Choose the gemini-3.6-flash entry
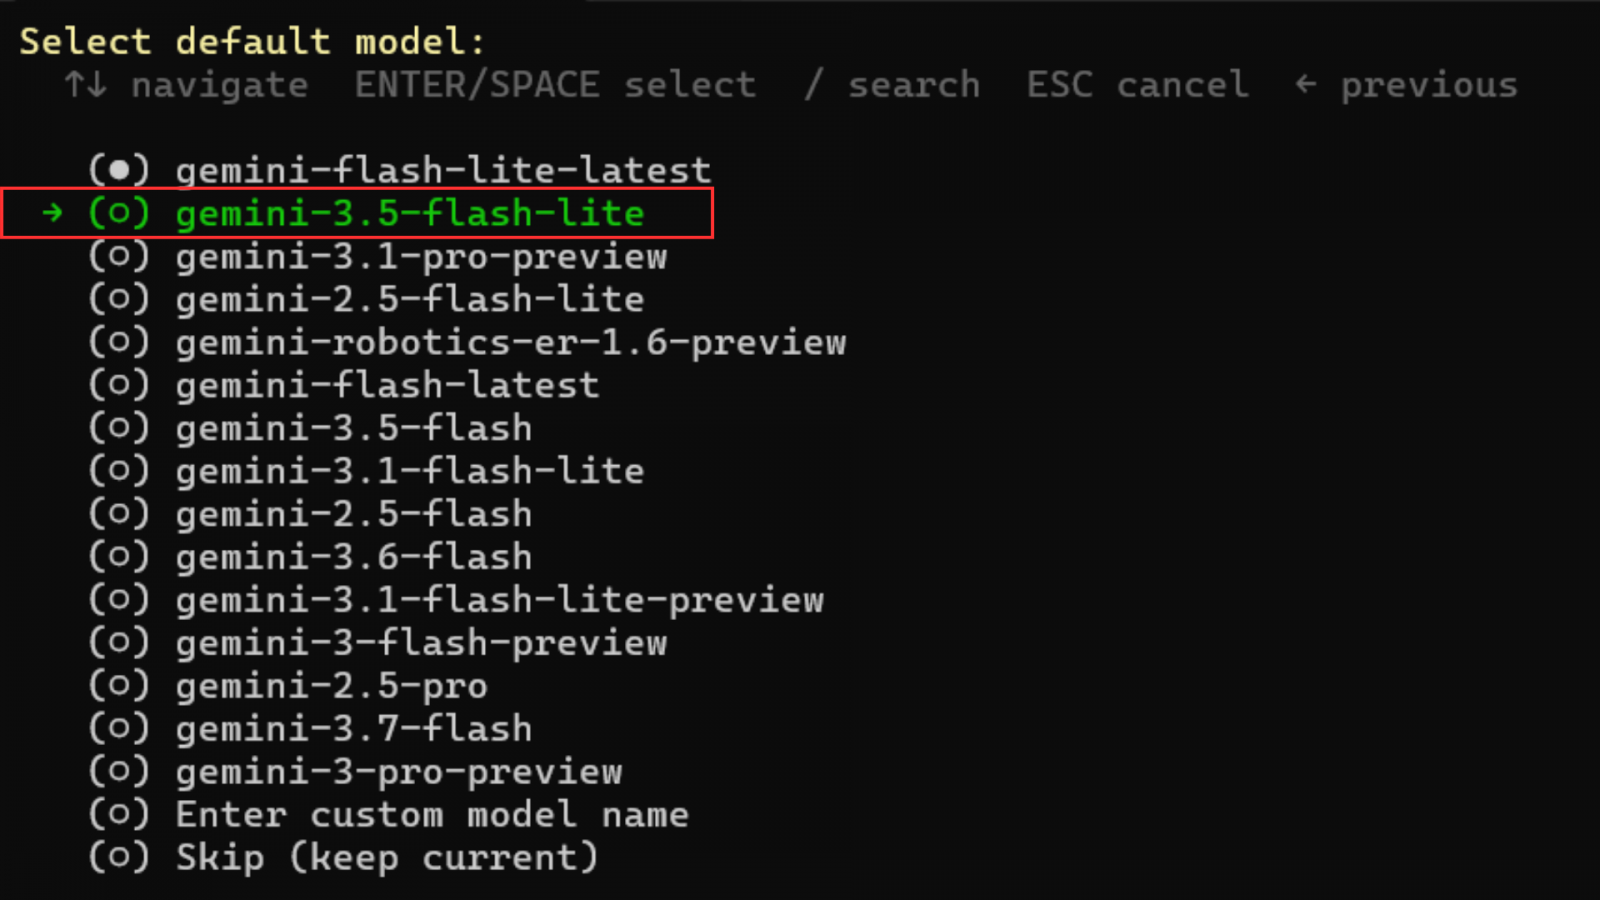1600x900 pixels. (x=310, y=557)
